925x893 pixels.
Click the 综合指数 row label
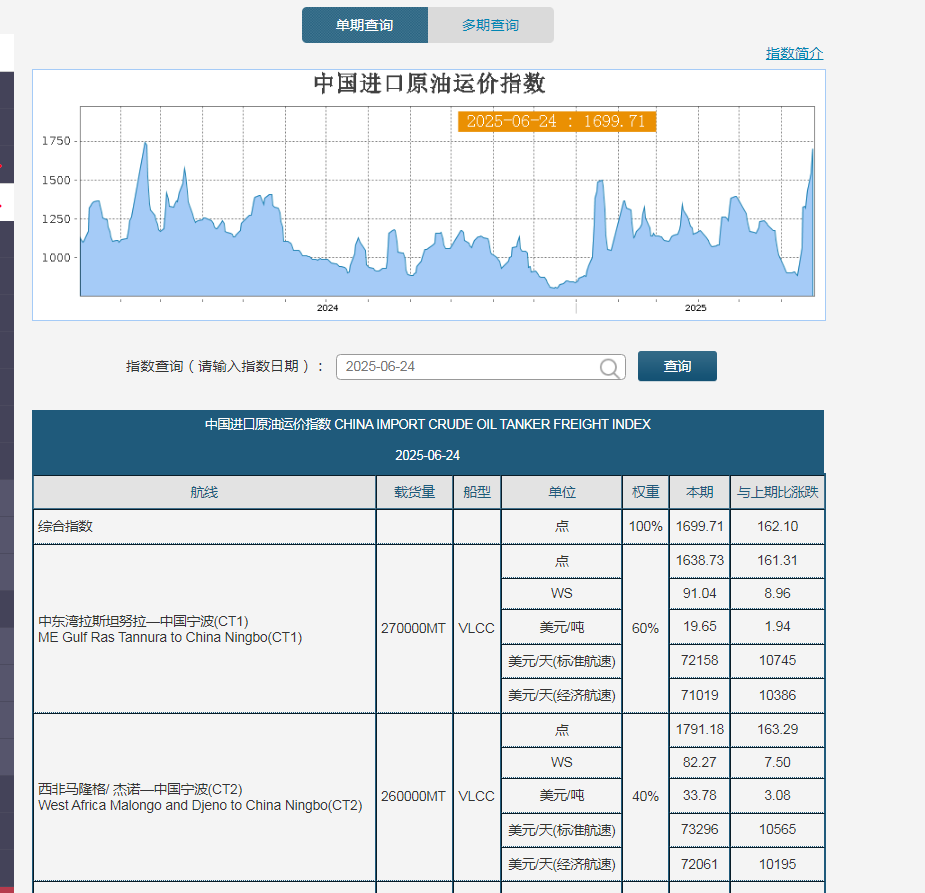65,526
